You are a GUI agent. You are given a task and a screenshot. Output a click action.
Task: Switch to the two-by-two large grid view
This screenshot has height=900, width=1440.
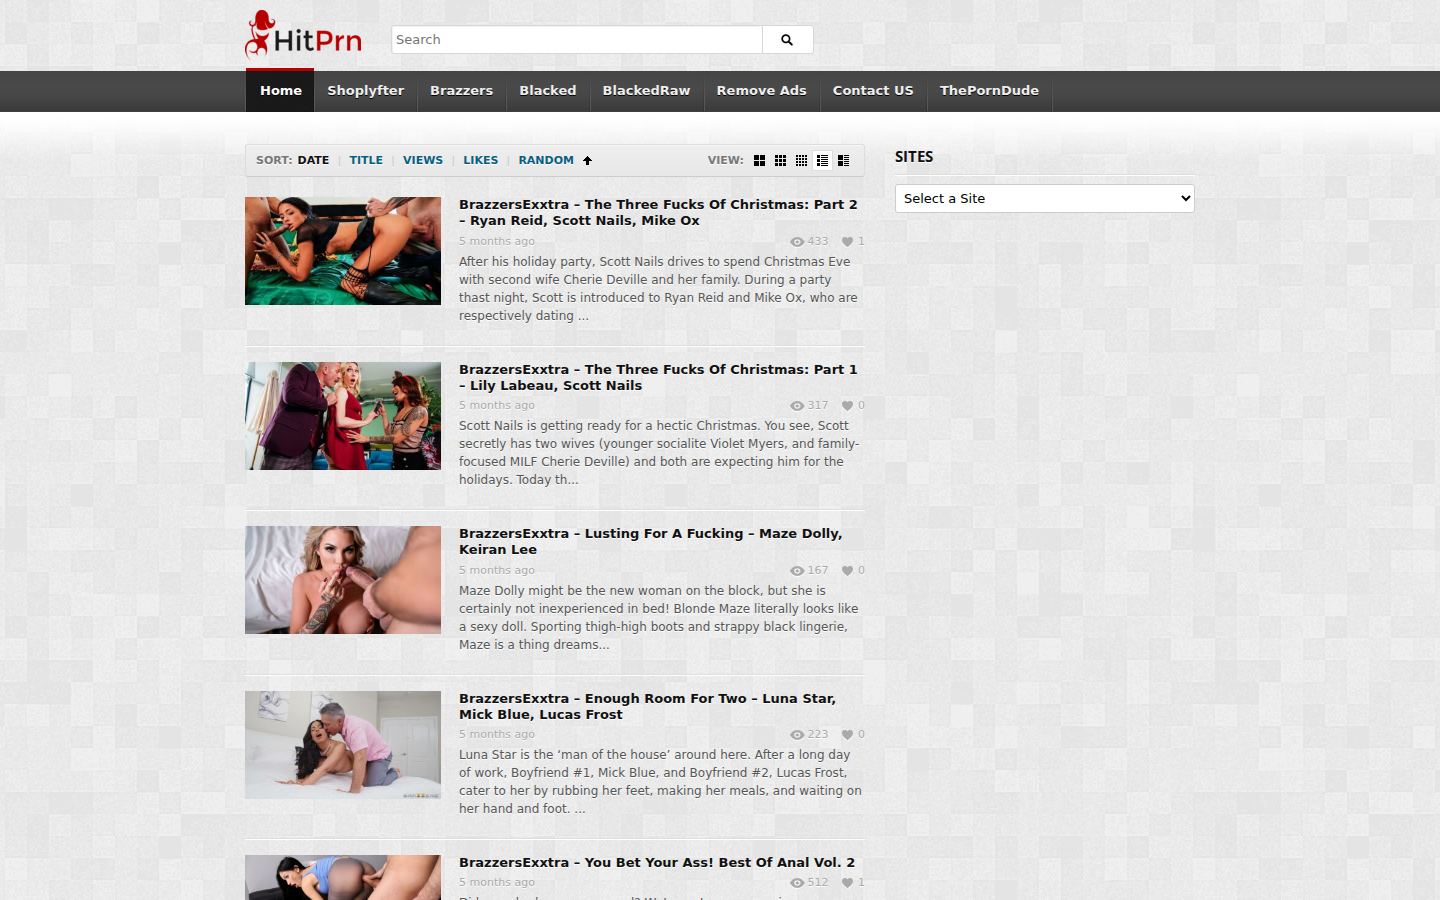[x=759, y=160]
